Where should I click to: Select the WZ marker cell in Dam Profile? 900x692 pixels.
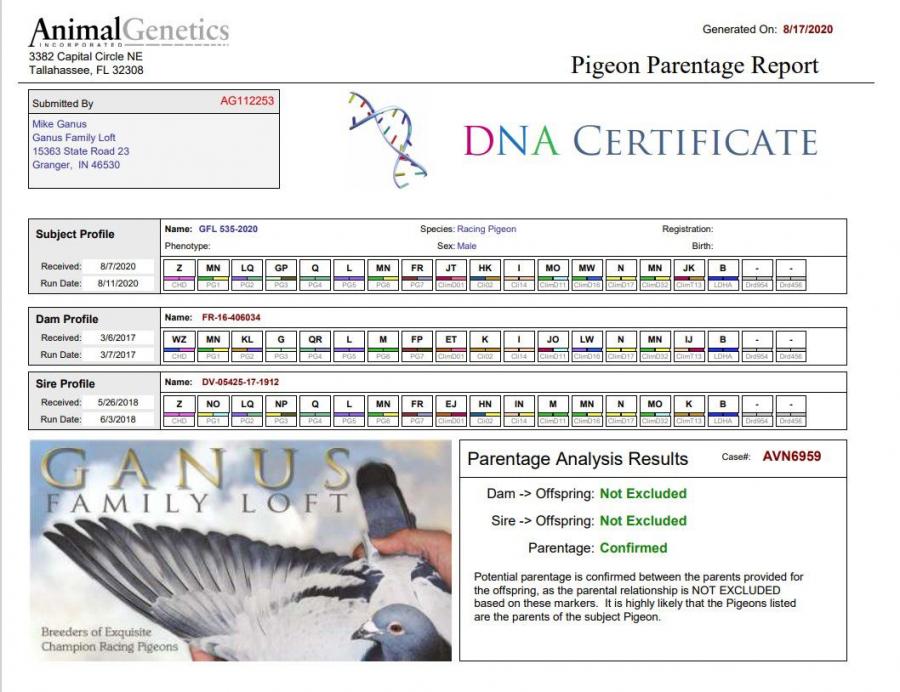[179, 346]
